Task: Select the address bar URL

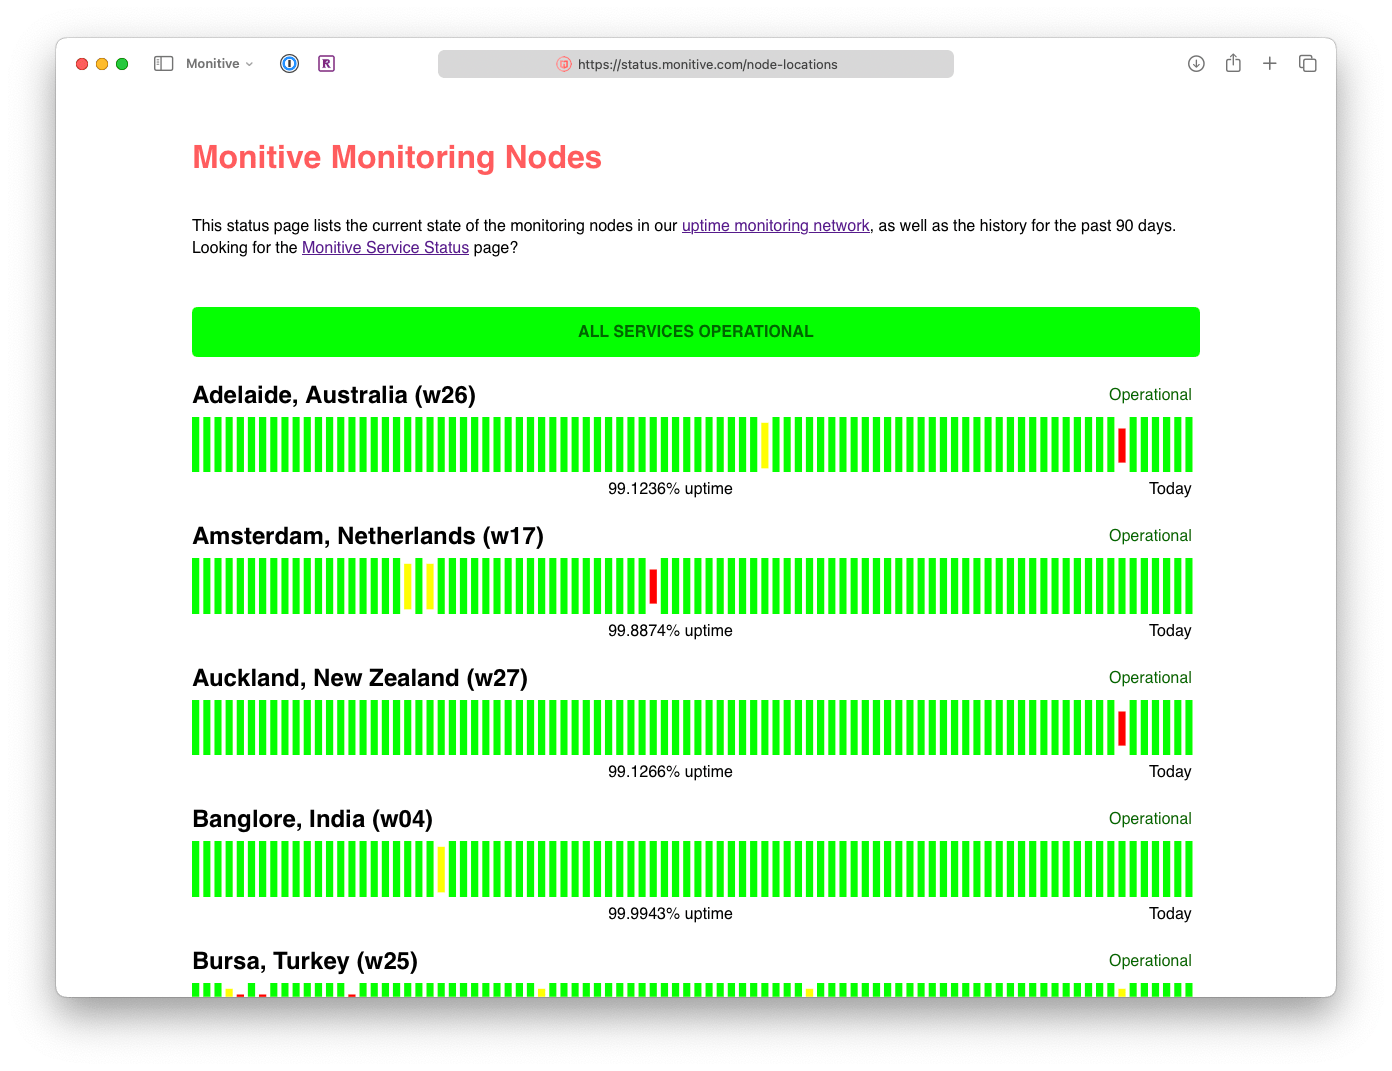Action: point(708,64)
